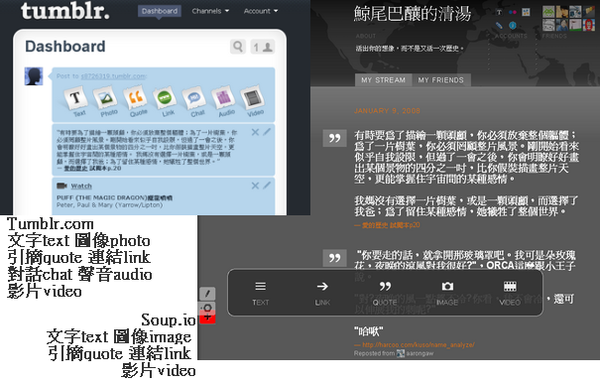Expand the Channels dropdown menu

click(x=210, y=11)
